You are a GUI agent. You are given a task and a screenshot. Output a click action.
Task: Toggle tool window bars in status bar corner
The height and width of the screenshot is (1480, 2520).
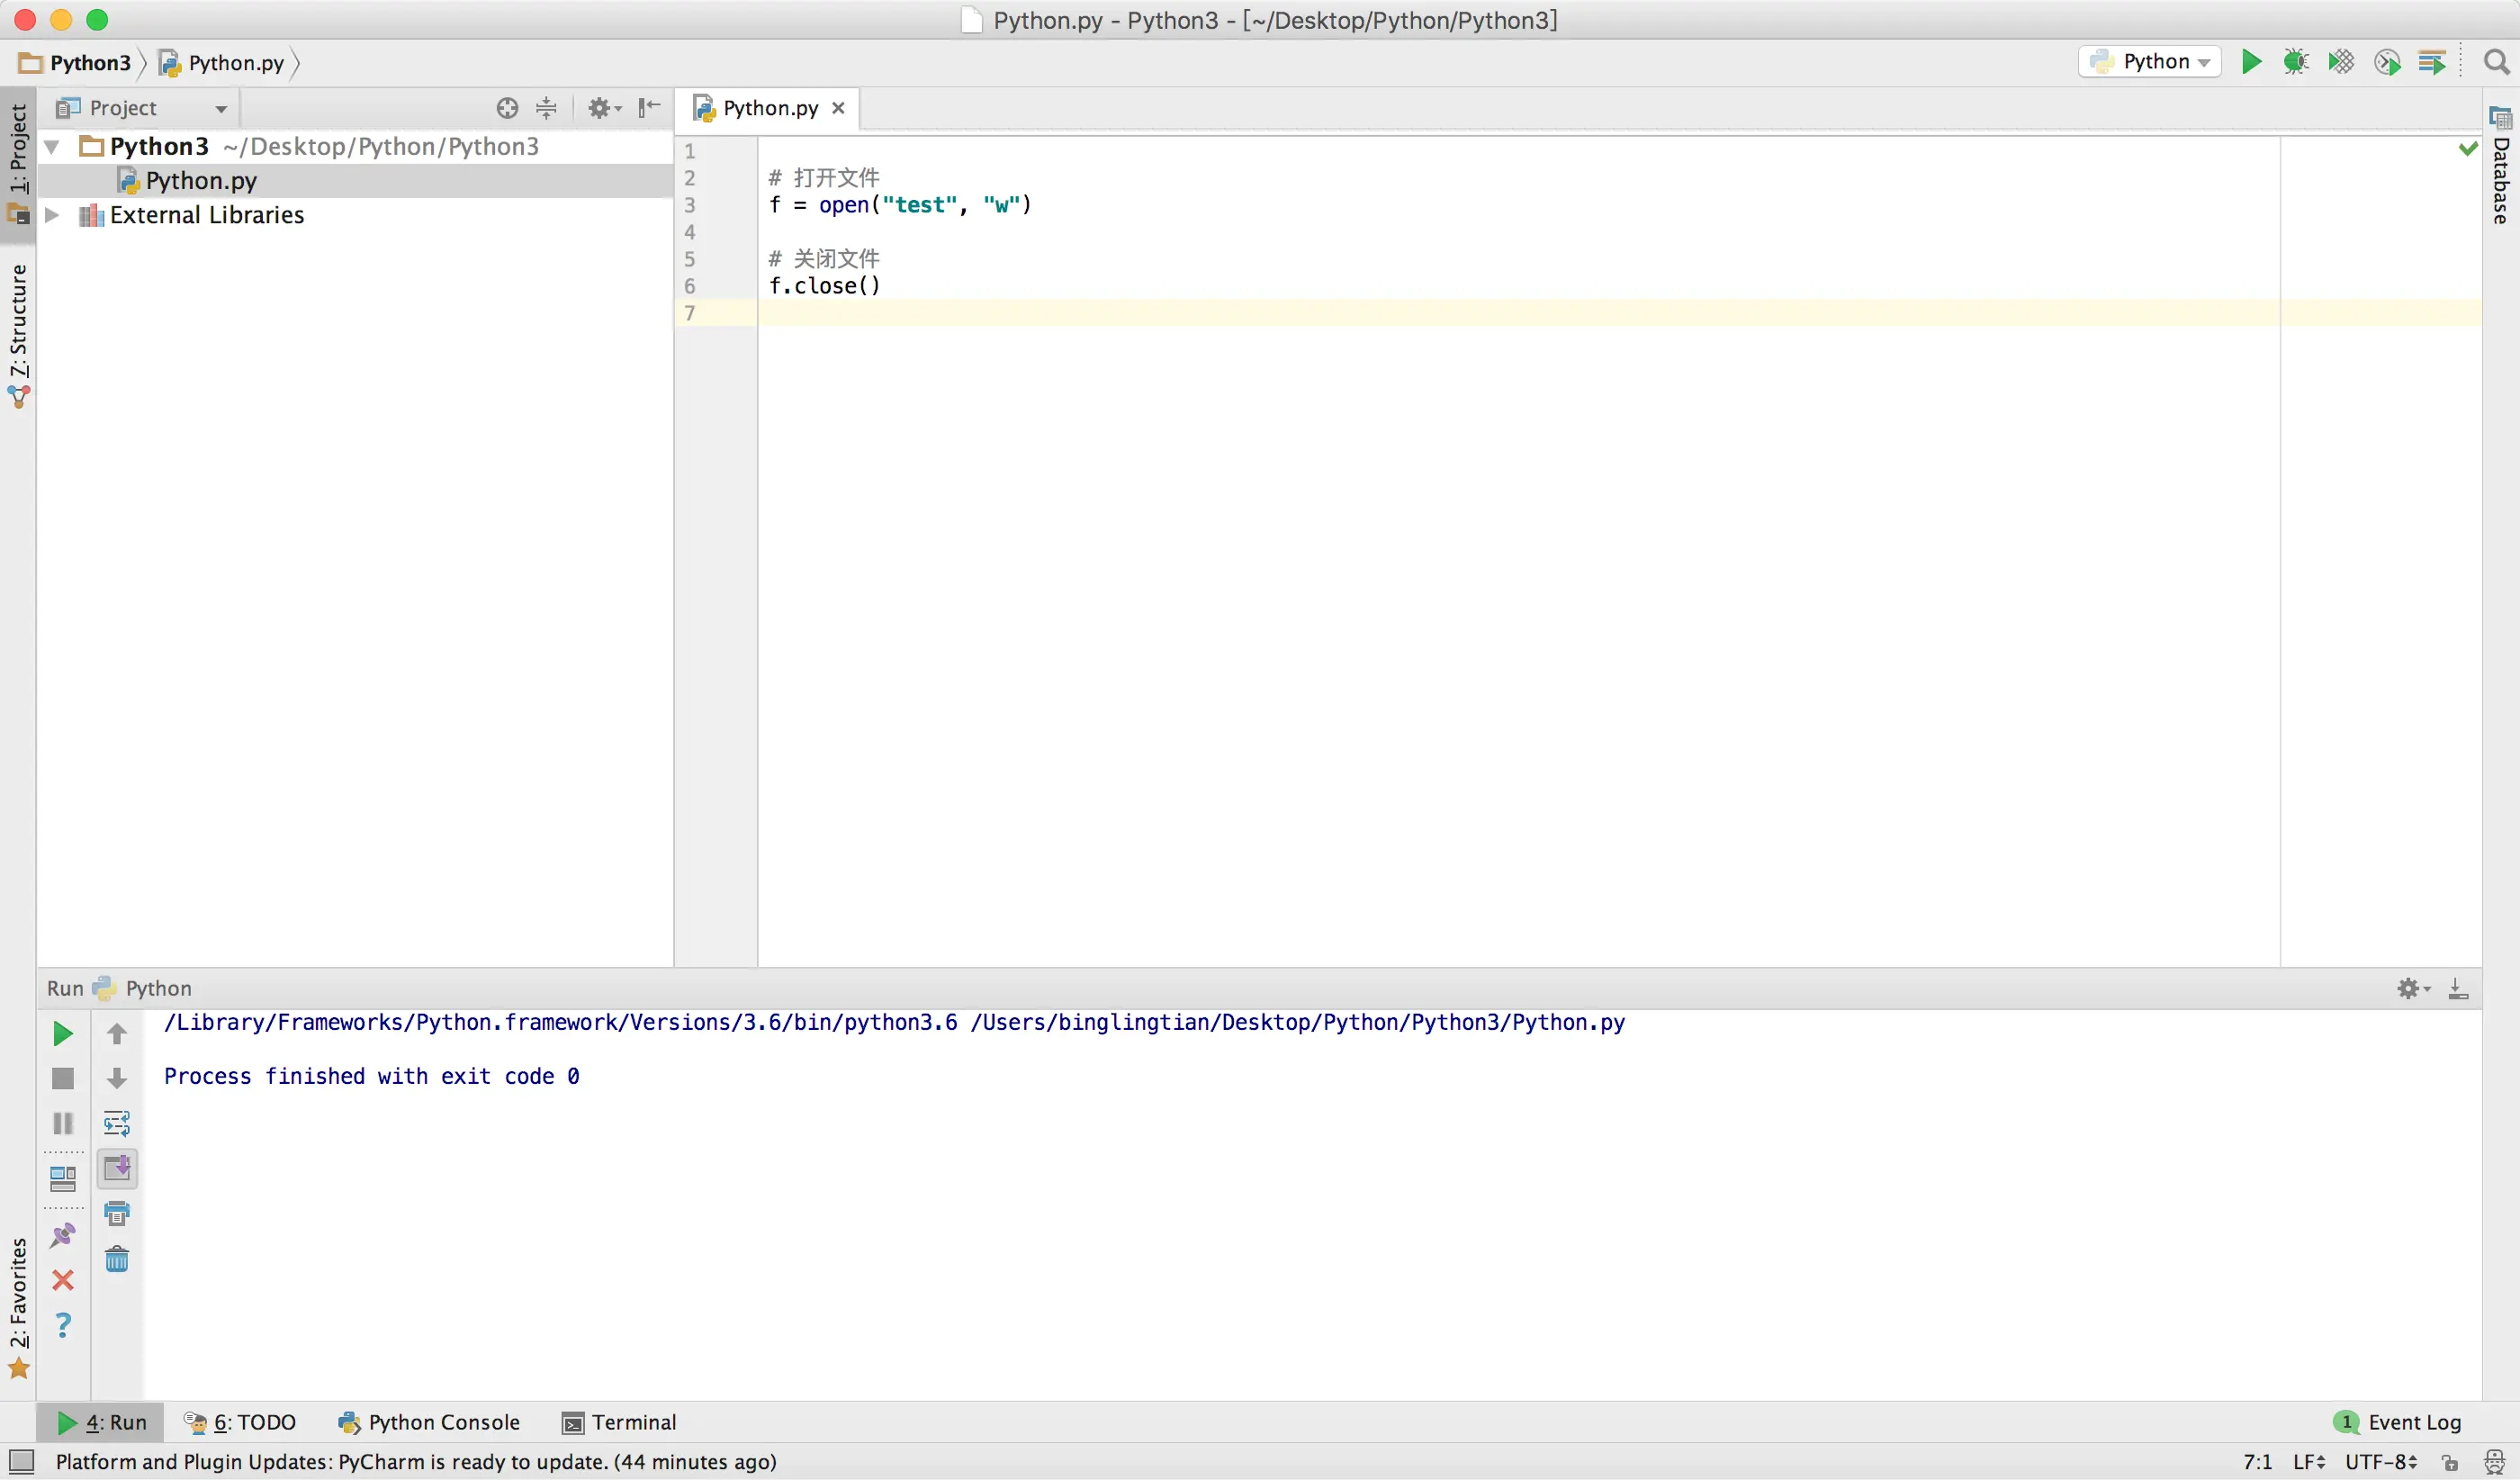coord(21,1462)
